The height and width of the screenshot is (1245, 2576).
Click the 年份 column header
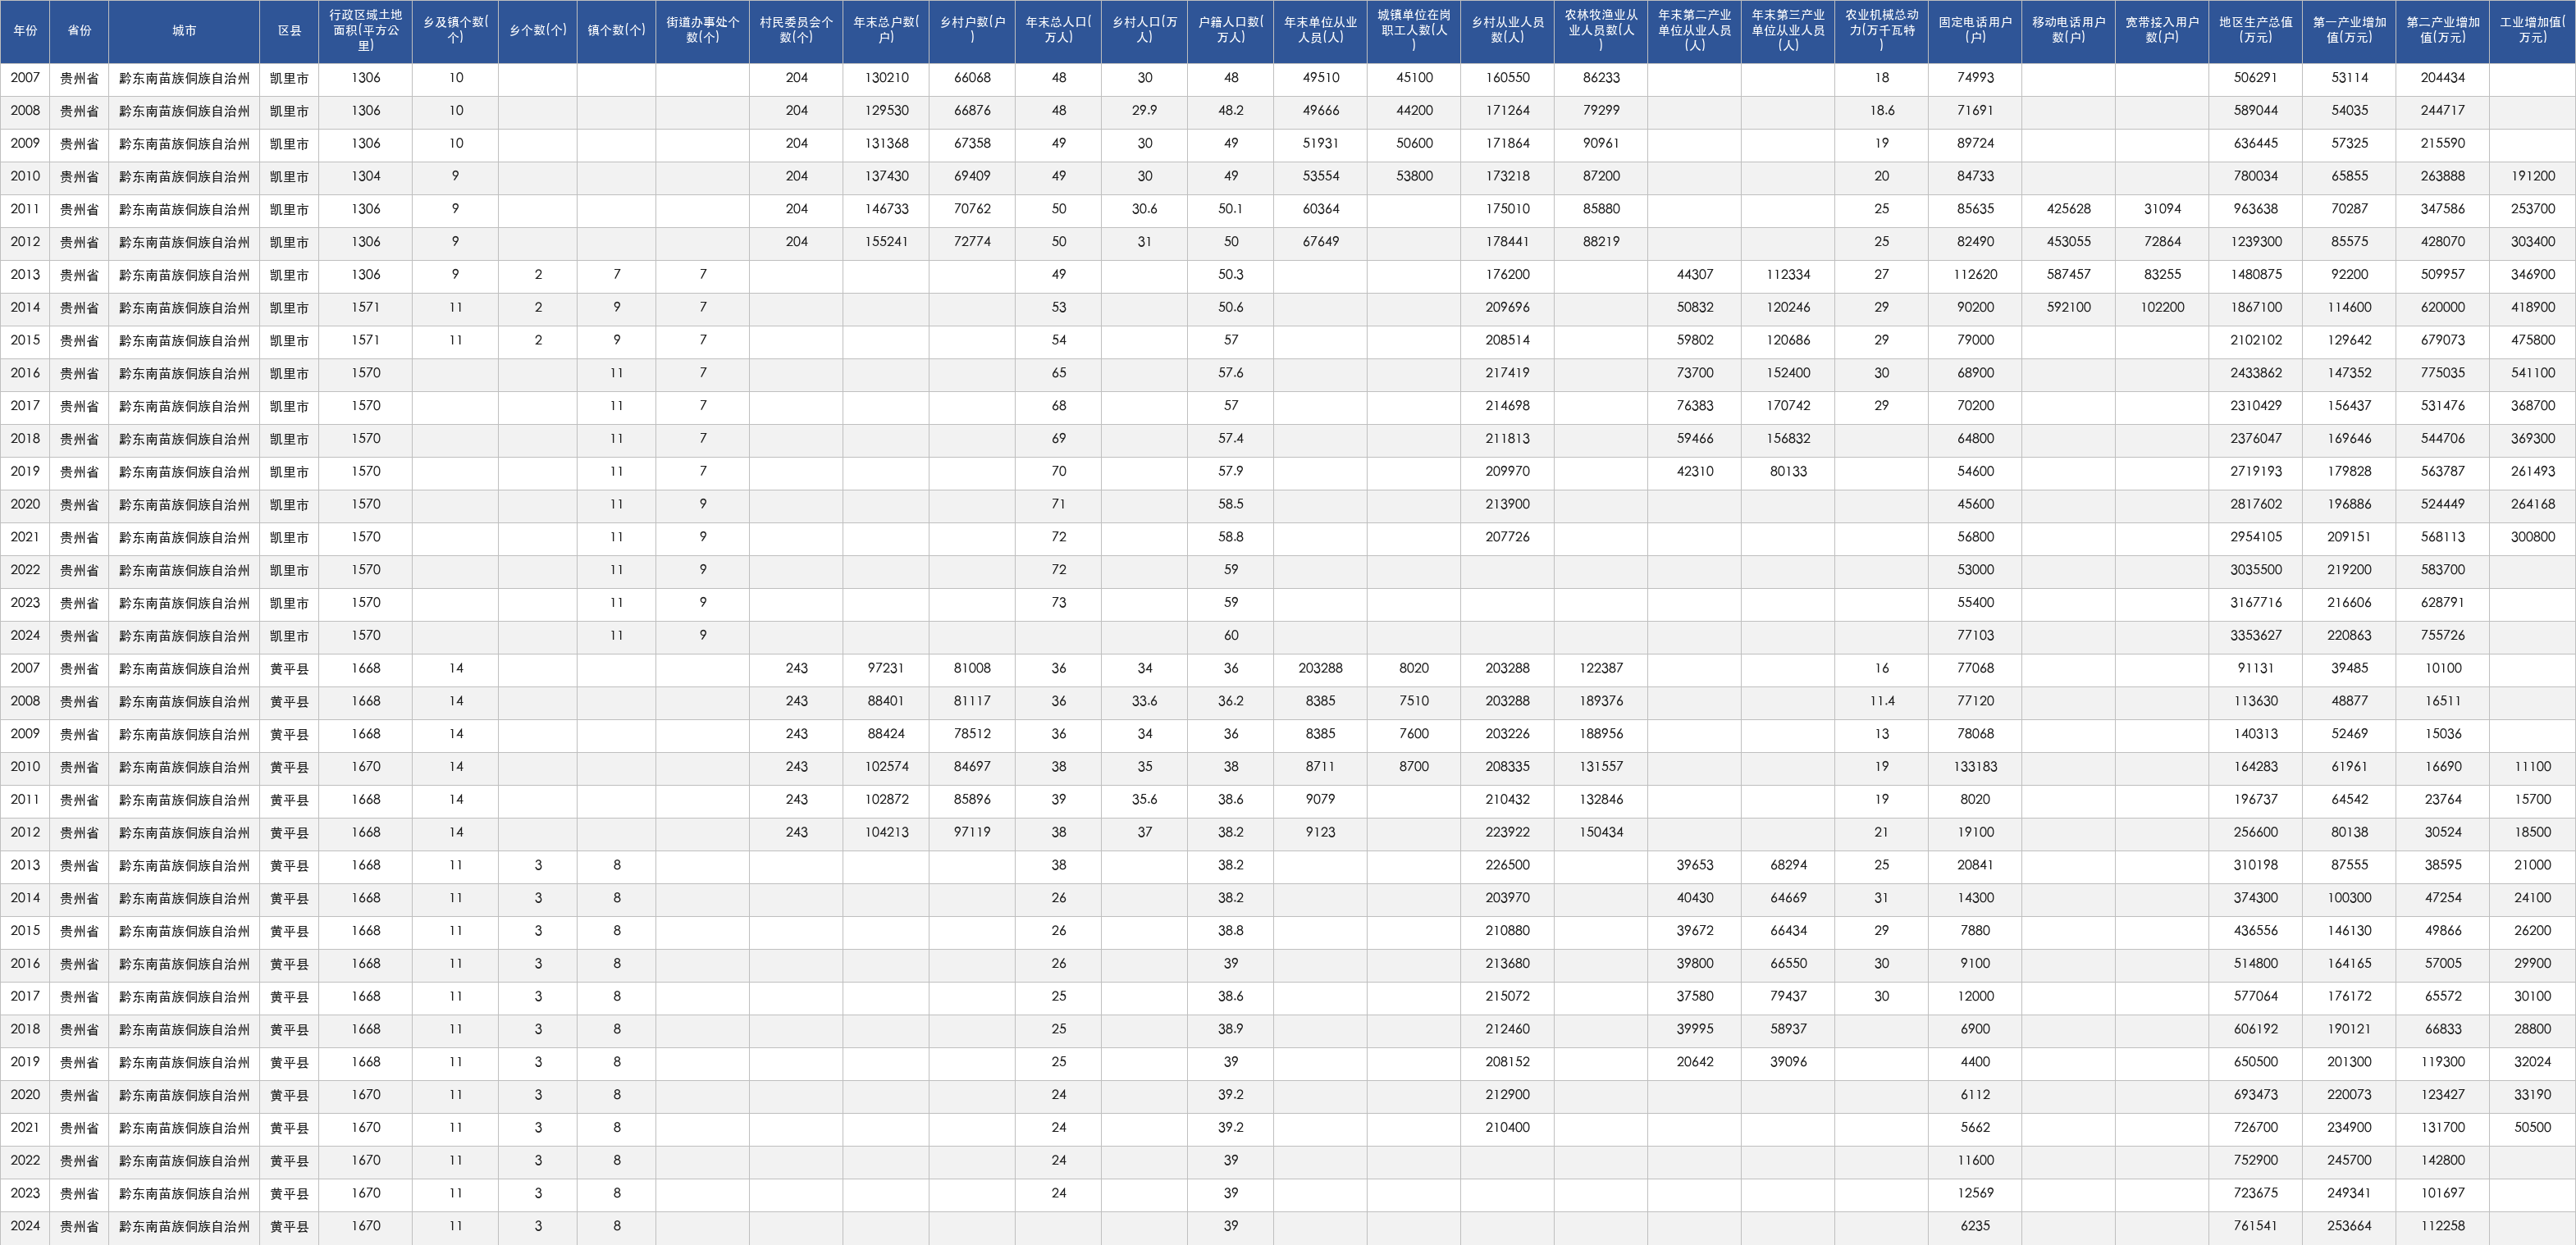[x=25, y=31]
